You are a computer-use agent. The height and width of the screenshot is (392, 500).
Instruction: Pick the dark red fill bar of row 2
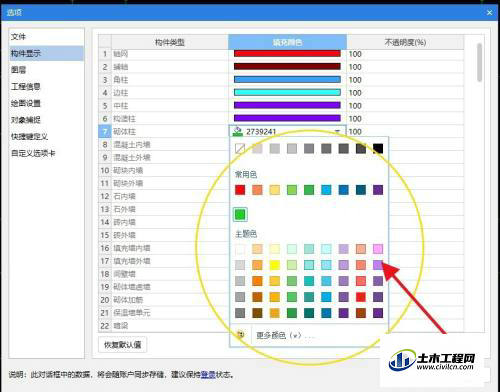coord(287,66)
